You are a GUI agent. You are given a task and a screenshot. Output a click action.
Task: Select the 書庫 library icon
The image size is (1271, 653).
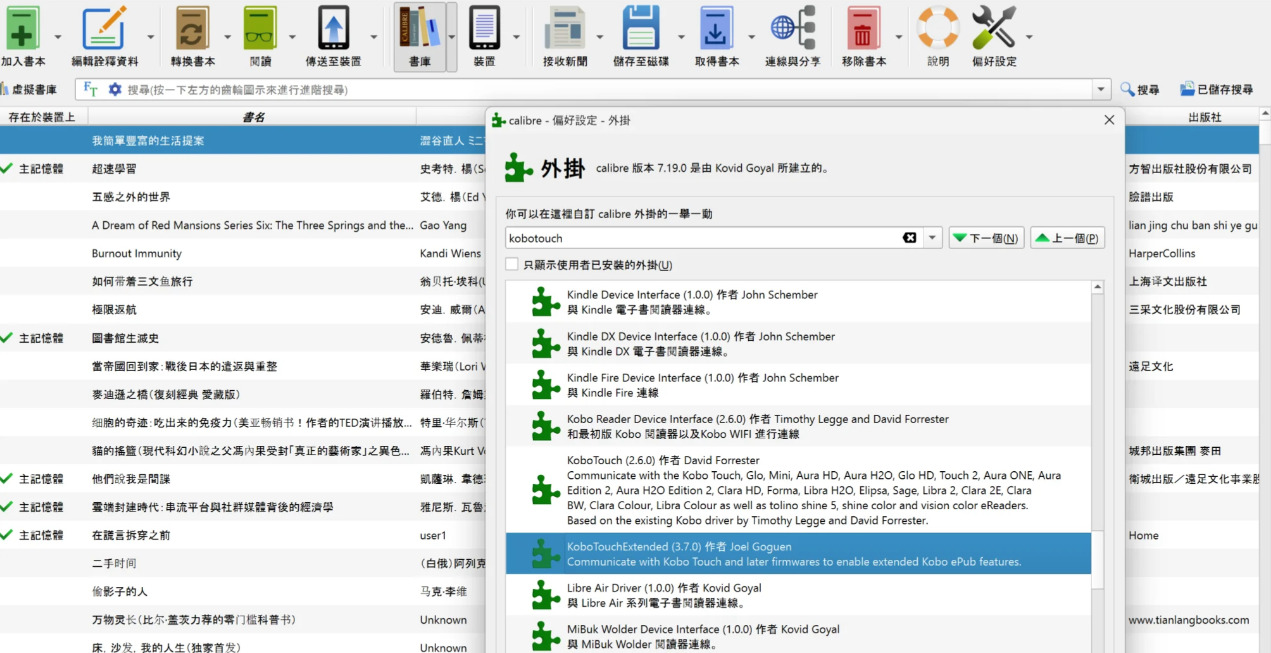419,28
